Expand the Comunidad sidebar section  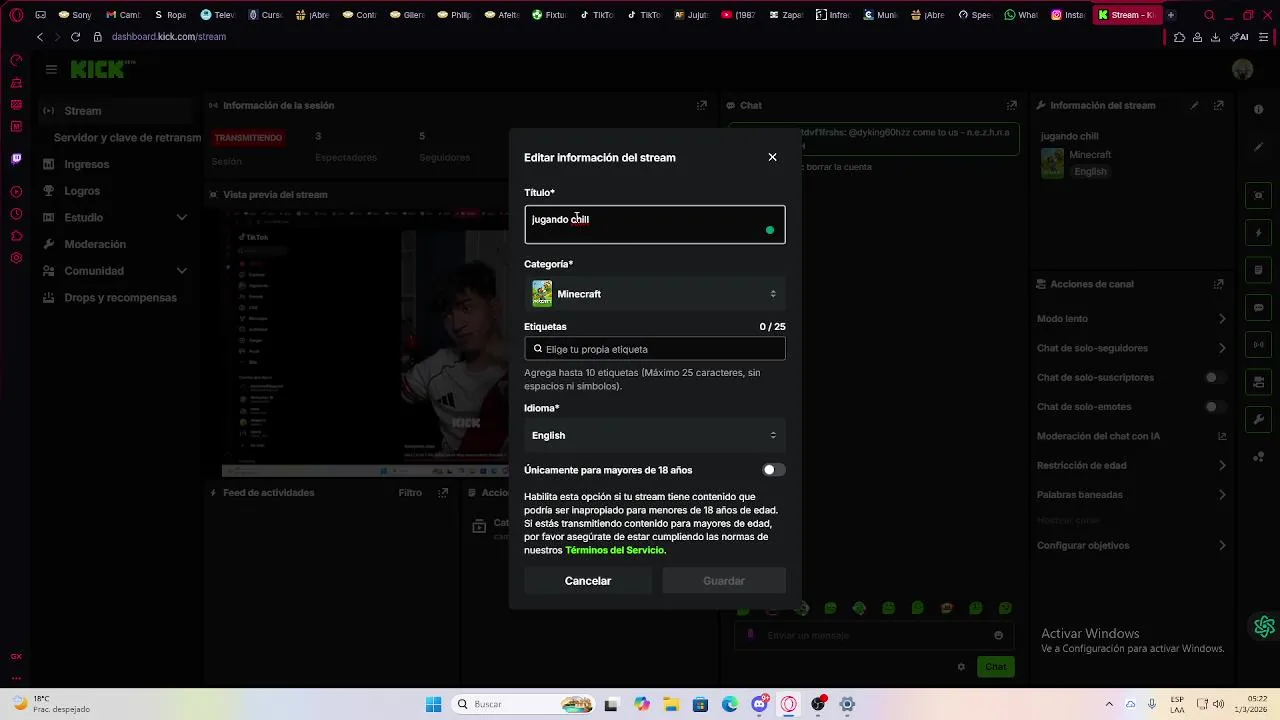(114, 271)
